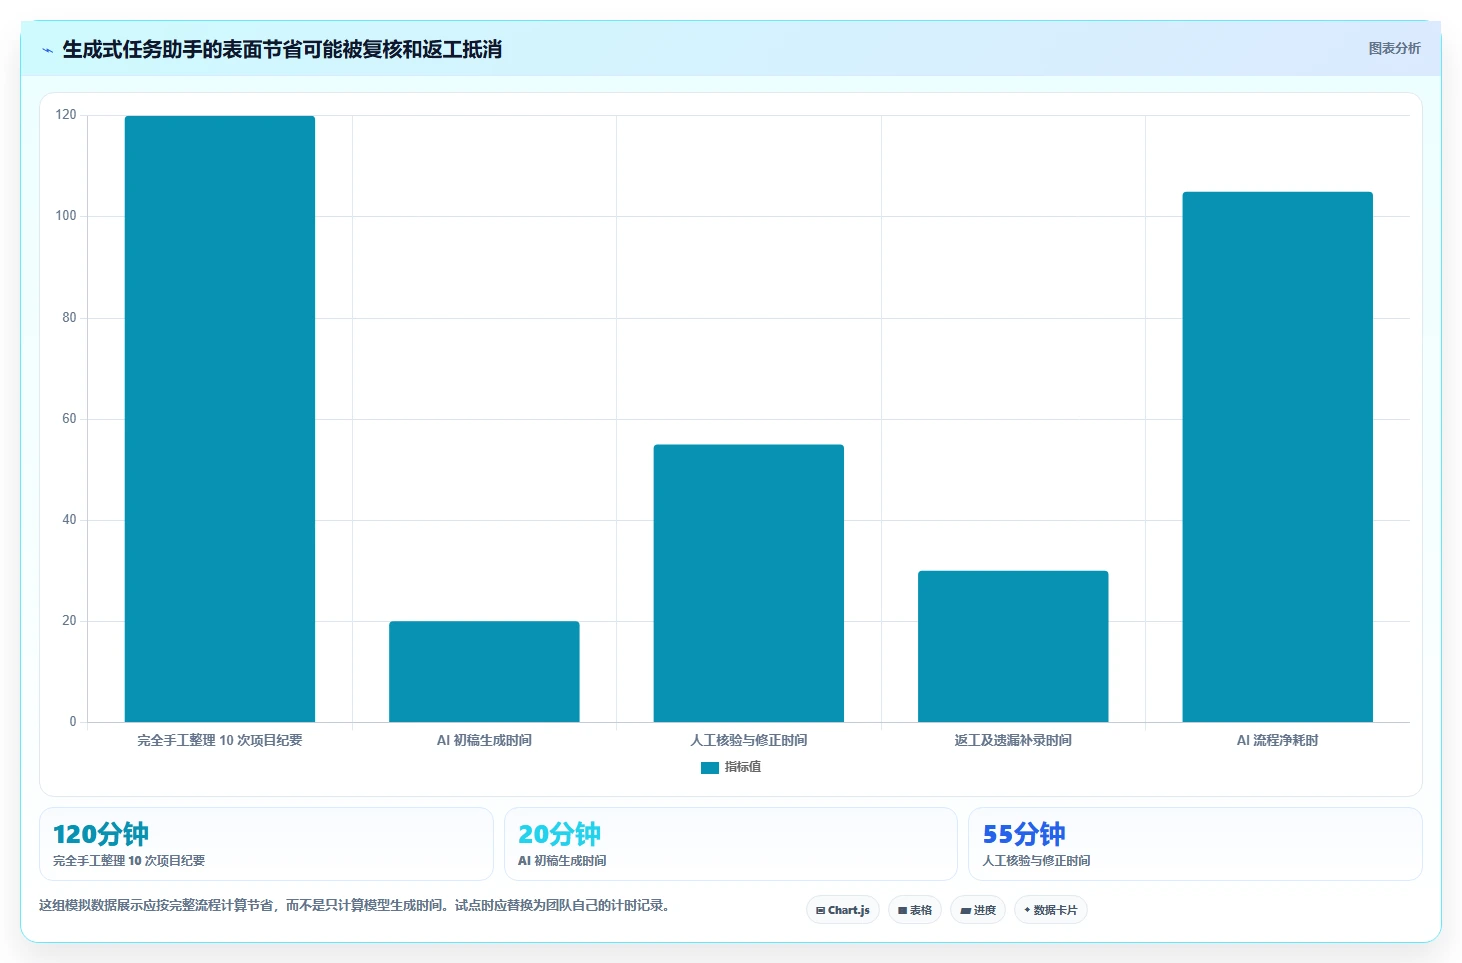Click caption AI 初稿生成时间 under 20分钟

click(x=562, y=861)
